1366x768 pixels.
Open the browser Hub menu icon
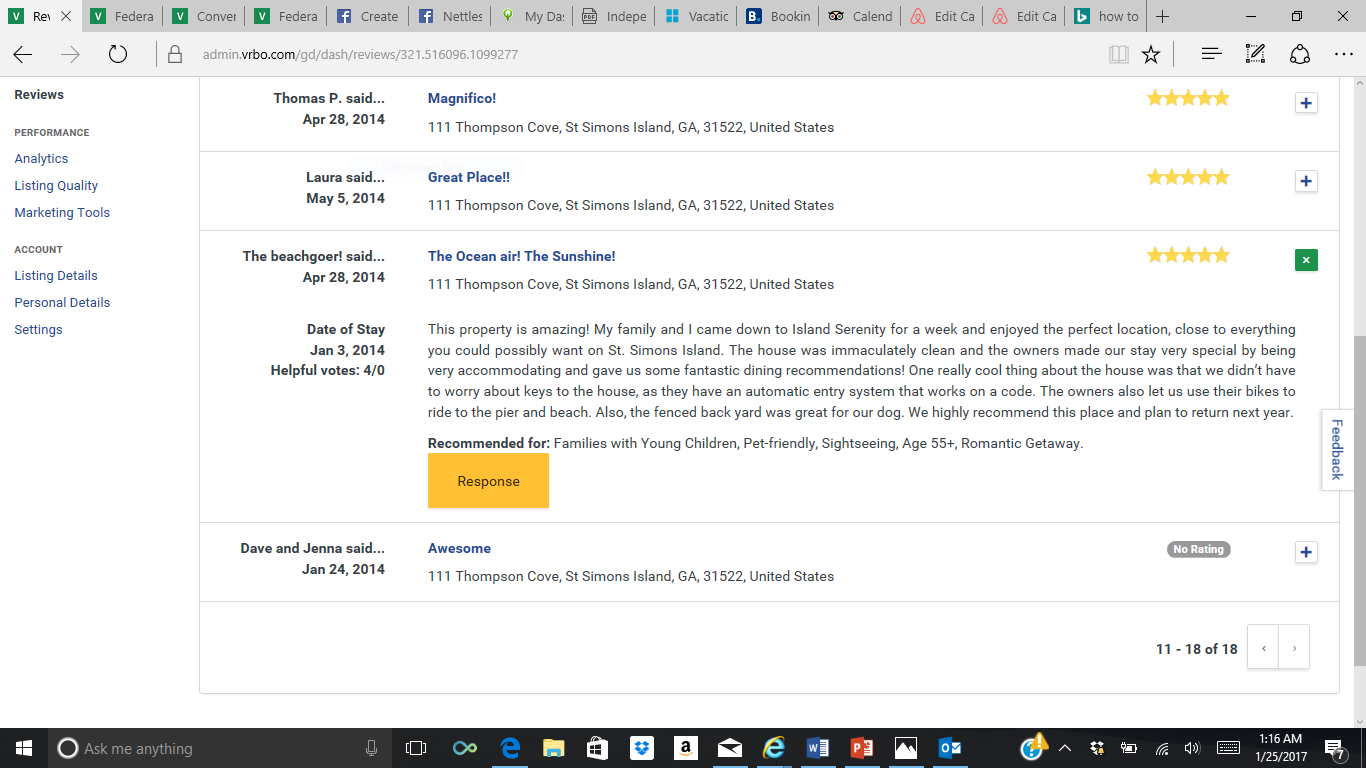click(x=1211, y=54)
